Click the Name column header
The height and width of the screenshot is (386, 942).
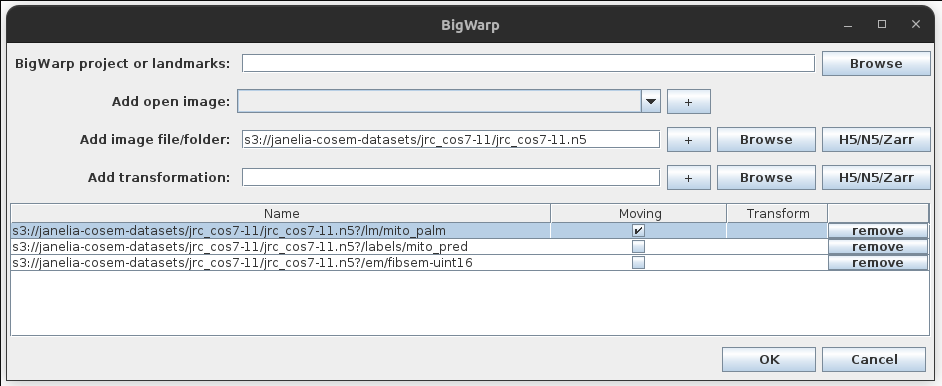(x=281, y=214)
